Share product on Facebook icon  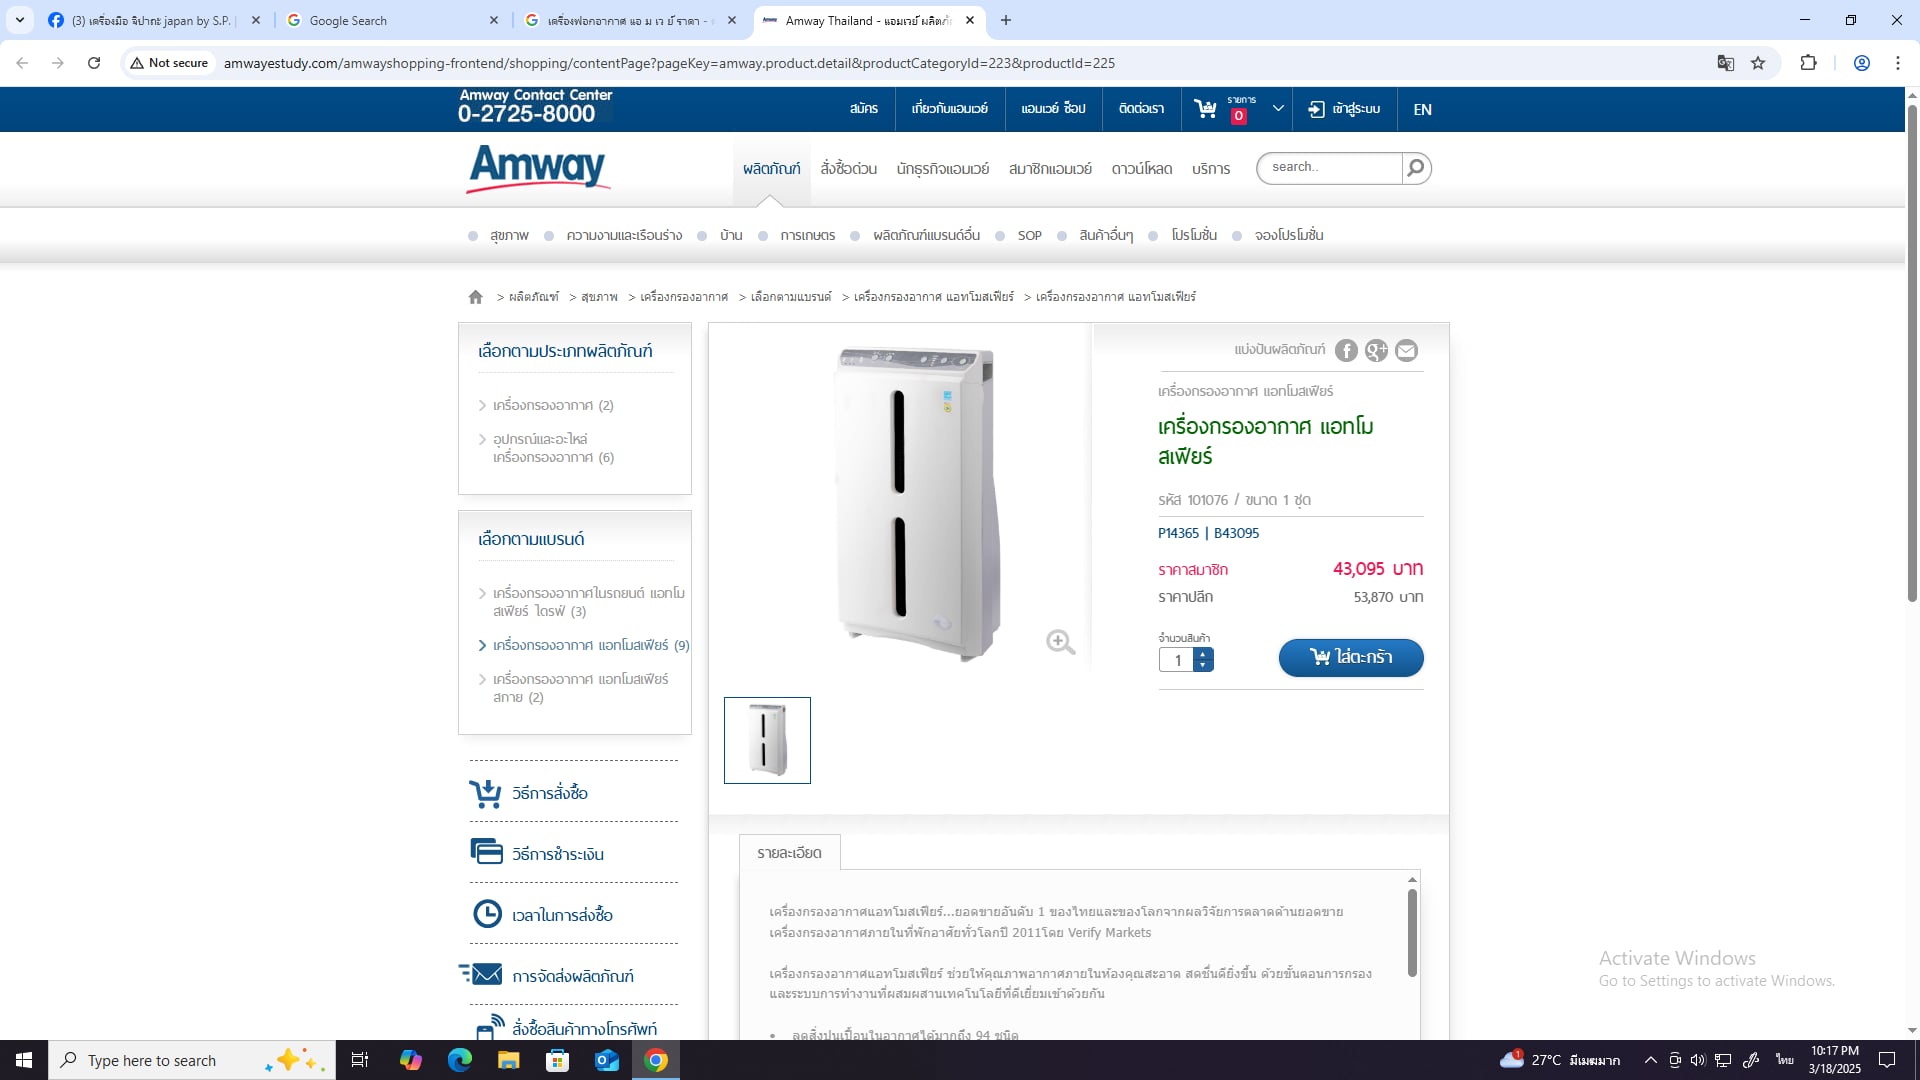click(x=1347, y=351)
